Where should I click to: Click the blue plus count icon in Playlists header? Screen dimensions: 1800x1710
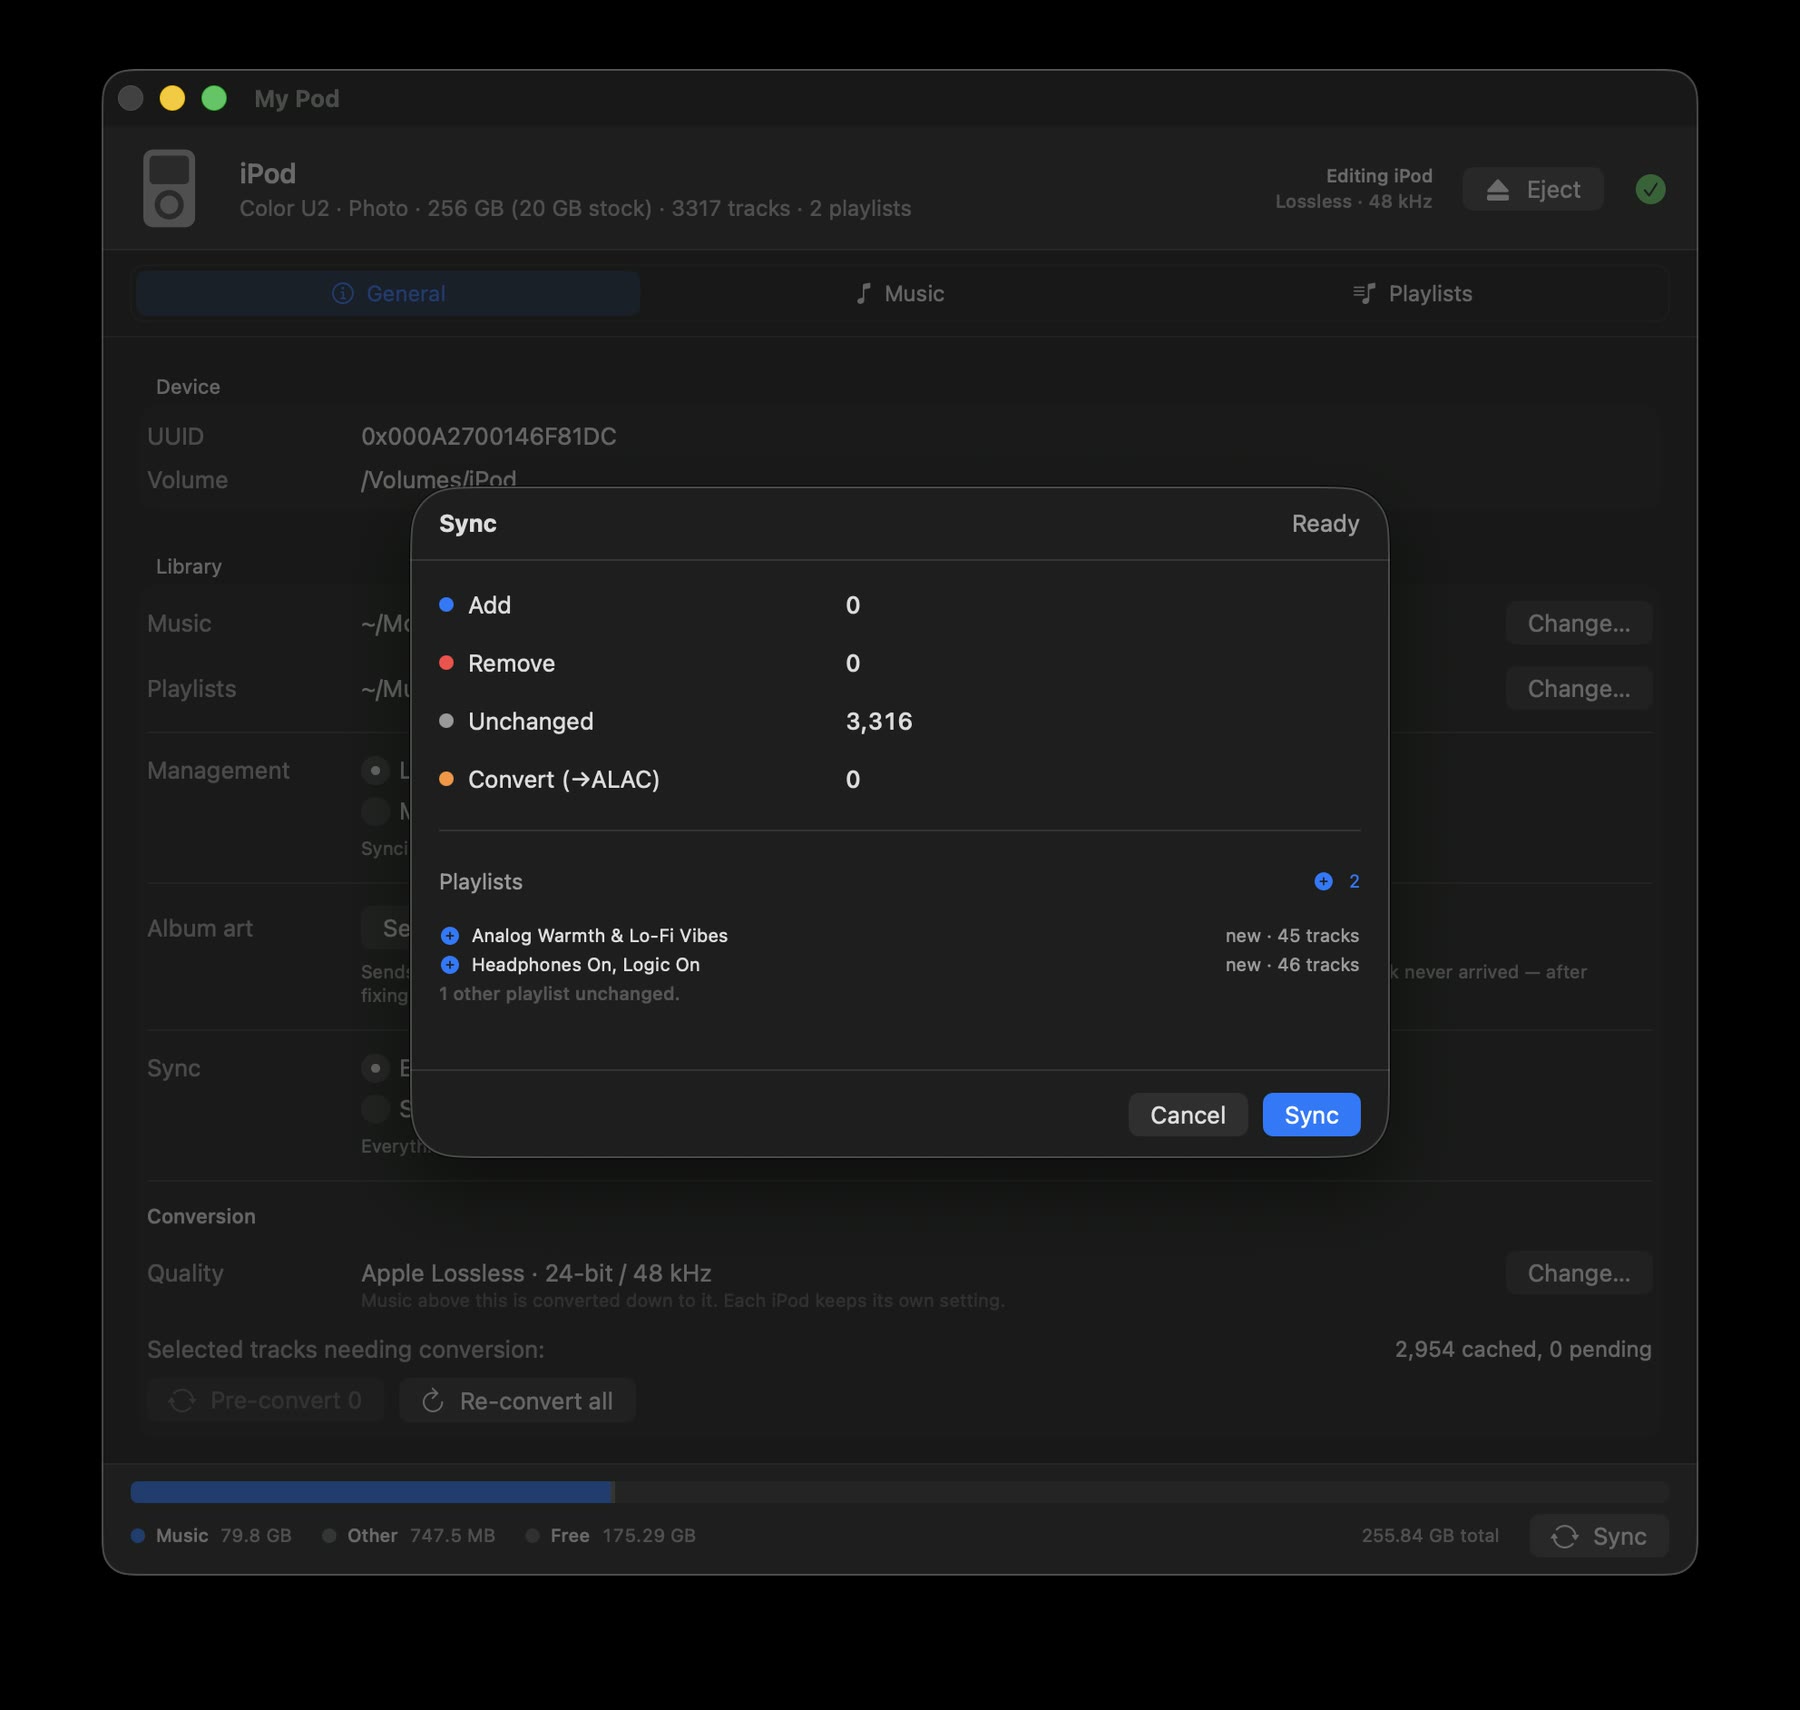pos(1323,881)
